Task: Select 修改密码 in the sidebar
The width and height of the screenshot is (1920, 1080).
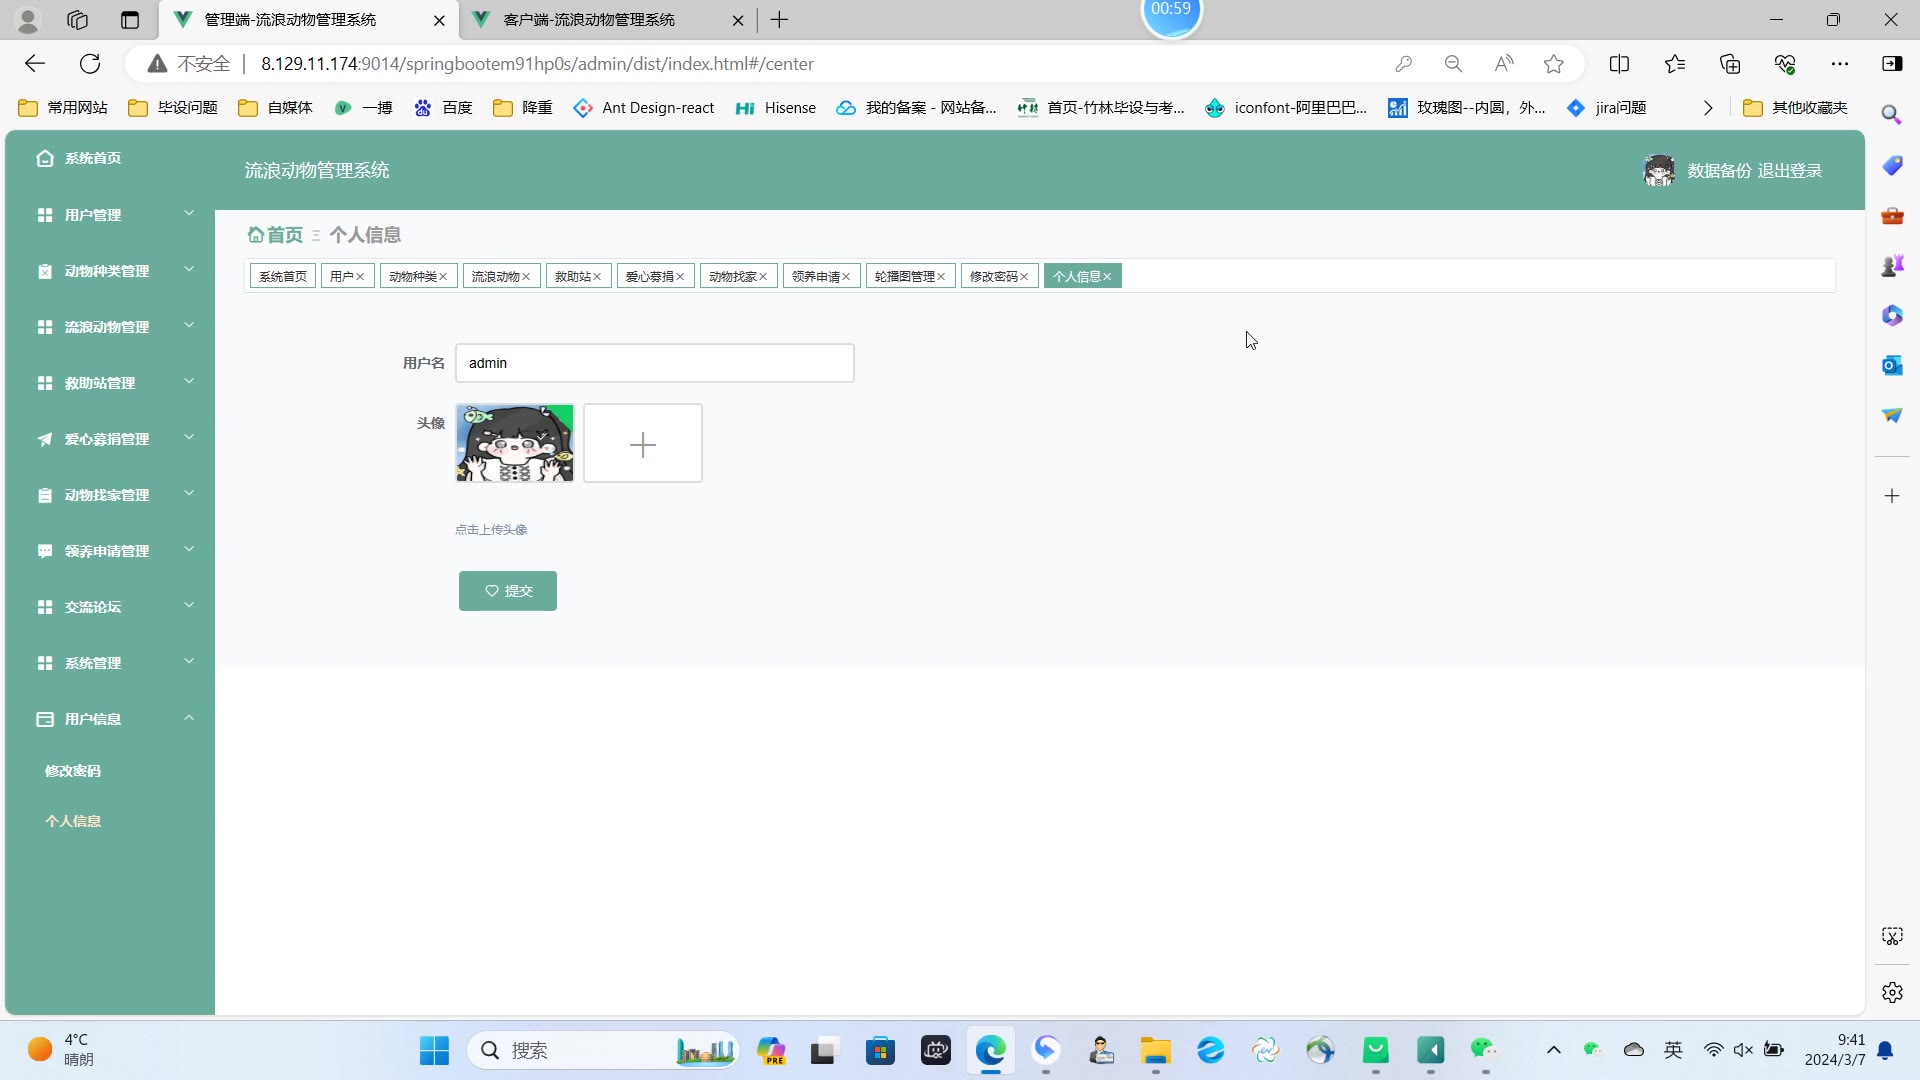Action: click(x=73, y=771)
